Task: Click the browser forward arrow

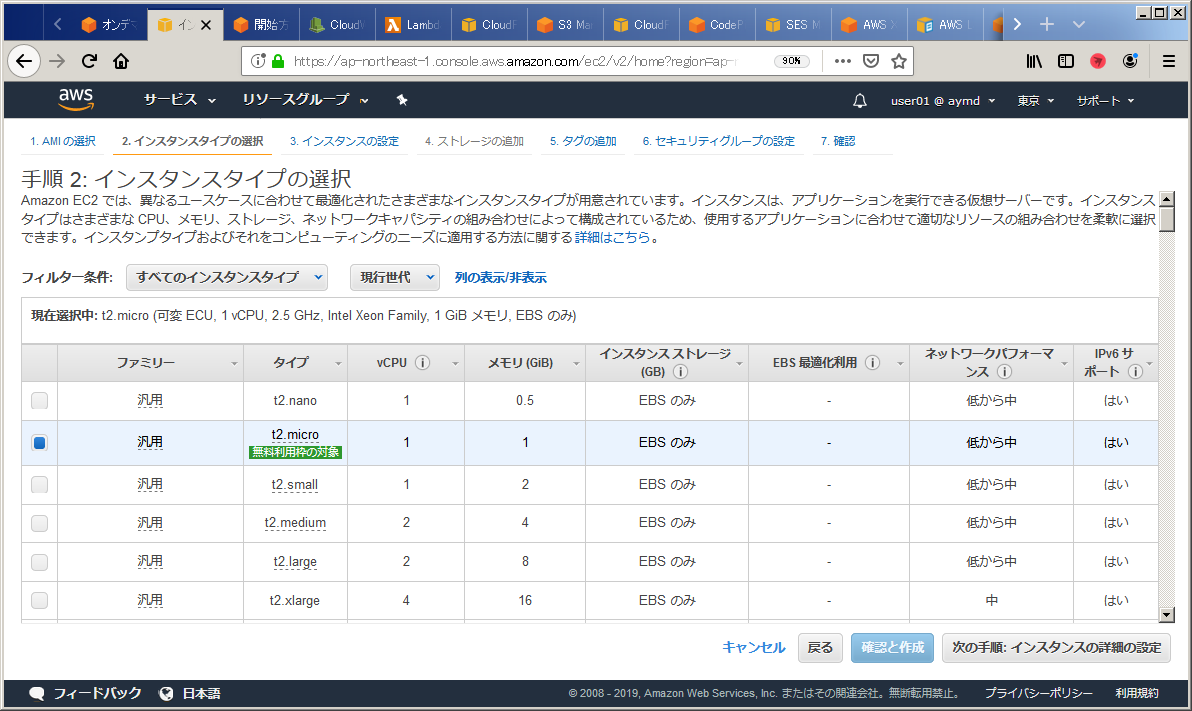Action: pos(57,62)
